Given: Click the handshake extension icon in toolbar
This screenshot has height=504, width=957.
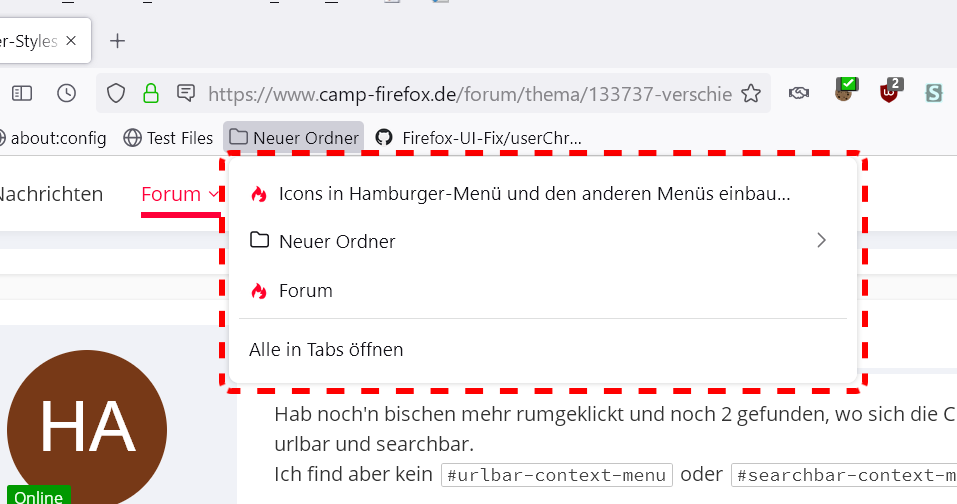Looking at the screenshot, I should (x=798, y=93).
